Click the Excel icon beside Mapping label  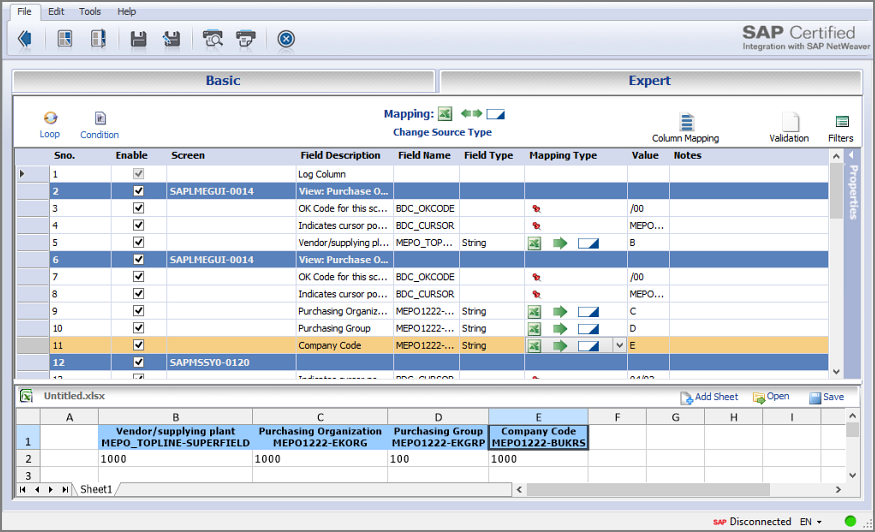445,114
